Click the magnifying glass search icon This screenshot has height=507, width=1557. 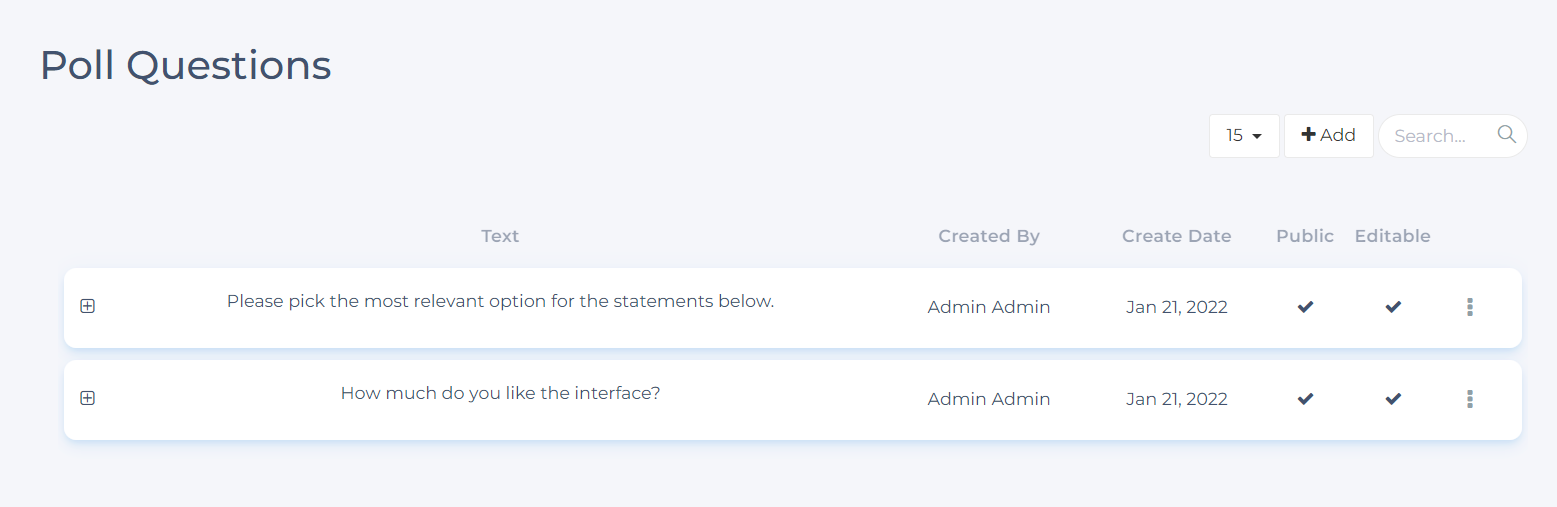1506,135
